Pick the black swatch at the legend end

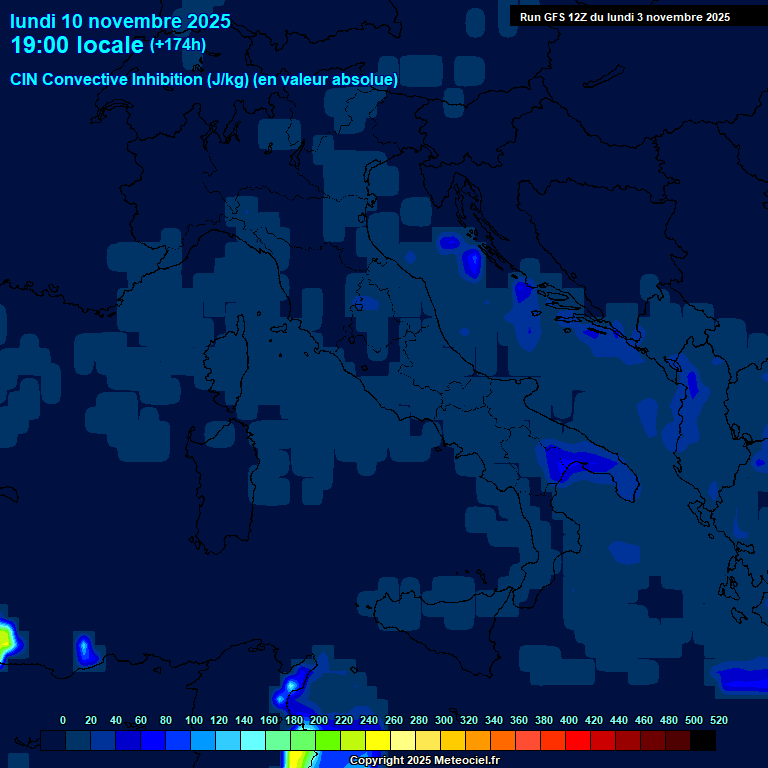click(x=703, y=741)
